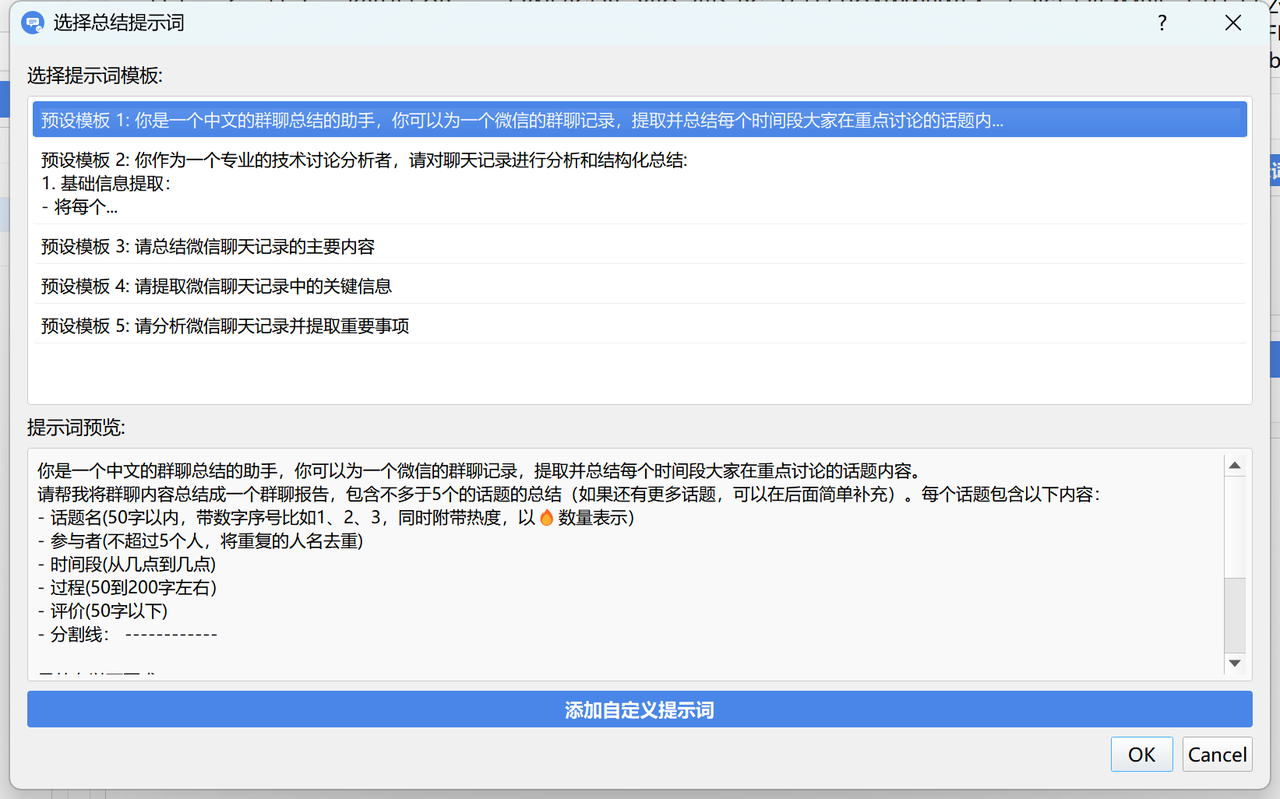Choose 预设模板 5: 请分析微信聊天记录并提取重要事项

click(640, 326)
